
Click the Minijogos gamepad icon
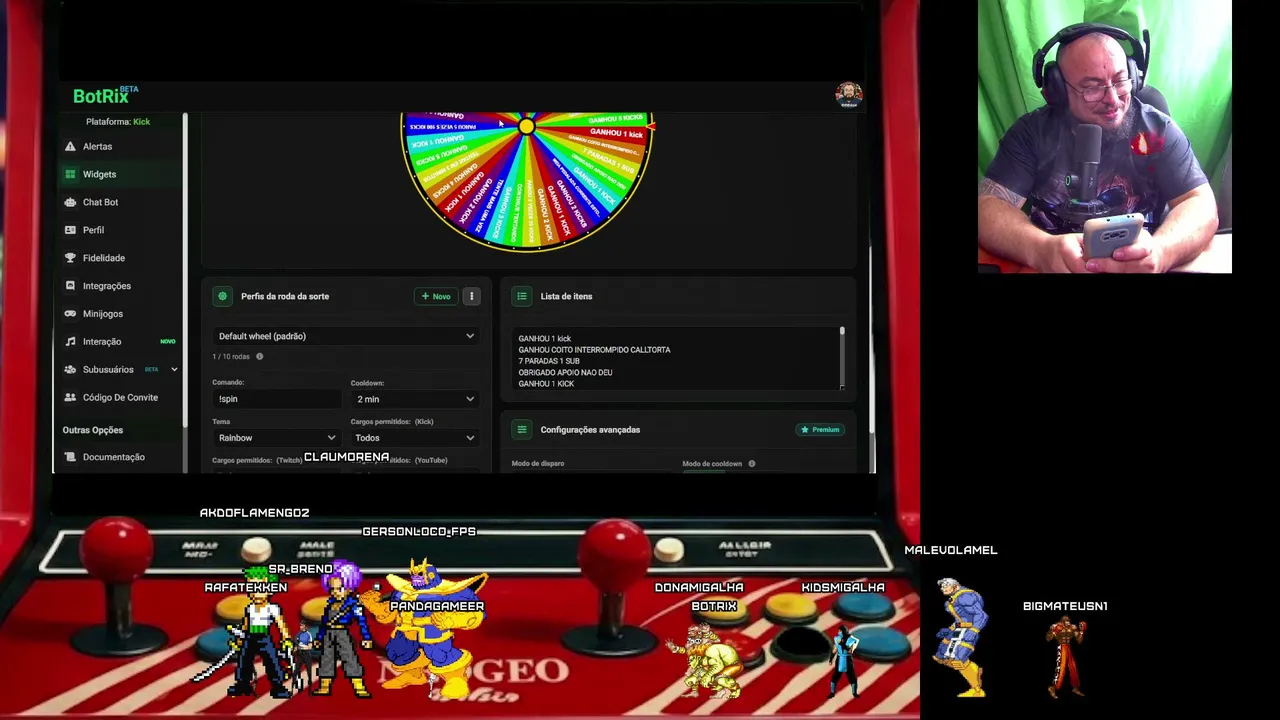coord(70,314)
